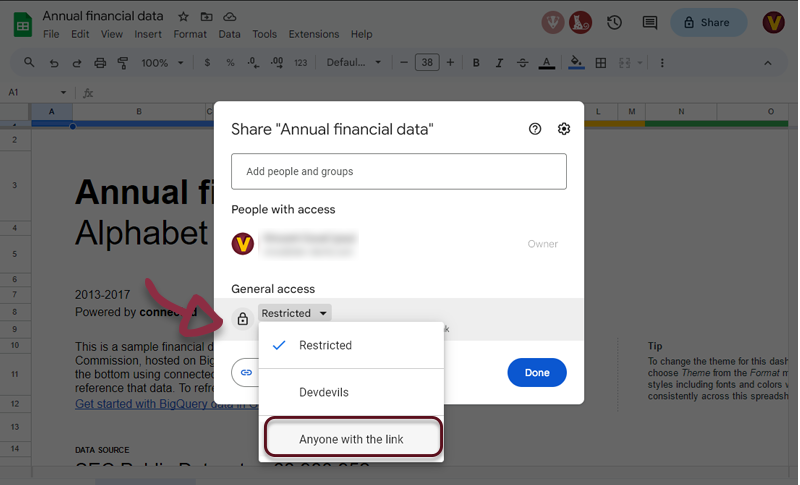The image size is (800, 485).
Task: Click the Add people and groups field
Action: [x=398, y=171]
